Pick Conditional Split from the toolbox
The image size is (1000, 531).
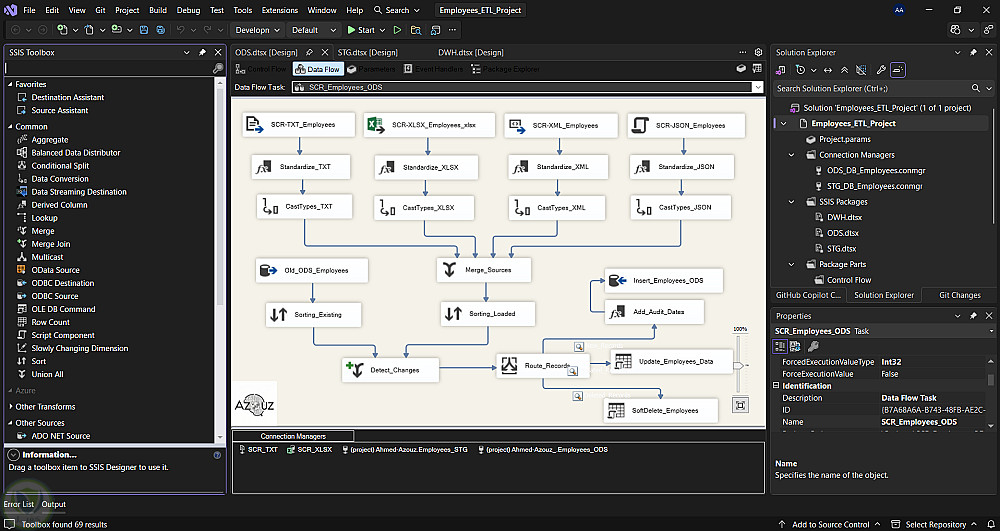[60, 166]
